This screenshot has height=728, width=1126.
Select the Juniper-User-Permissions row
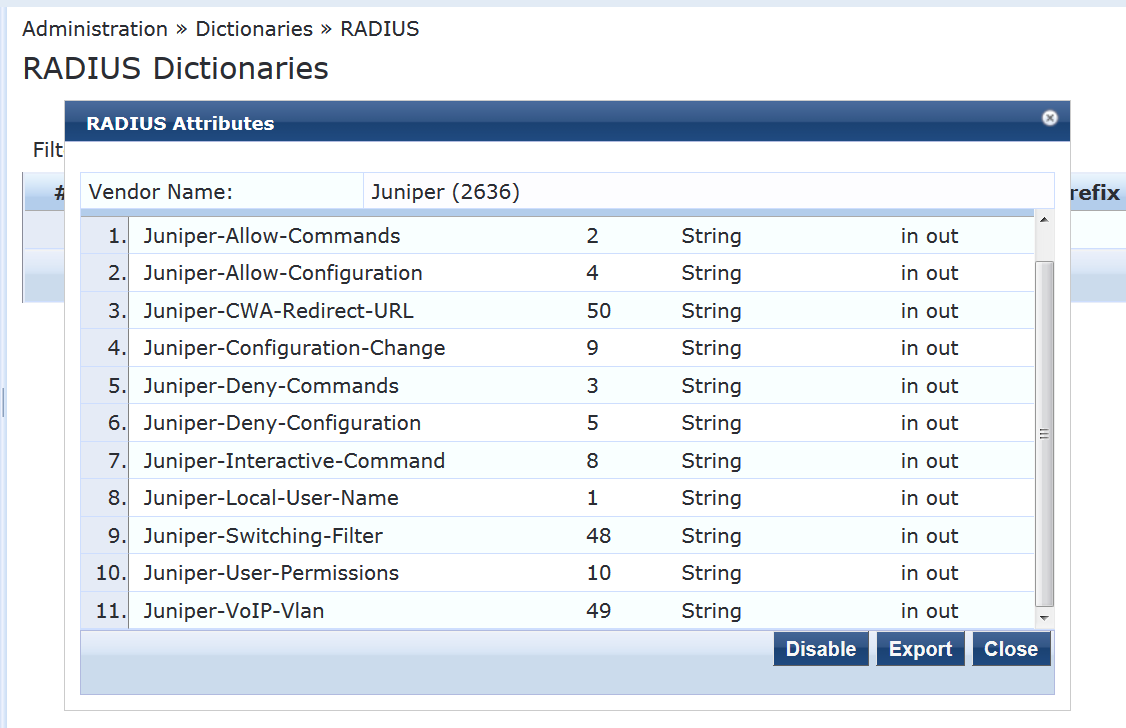coord(271,573)
